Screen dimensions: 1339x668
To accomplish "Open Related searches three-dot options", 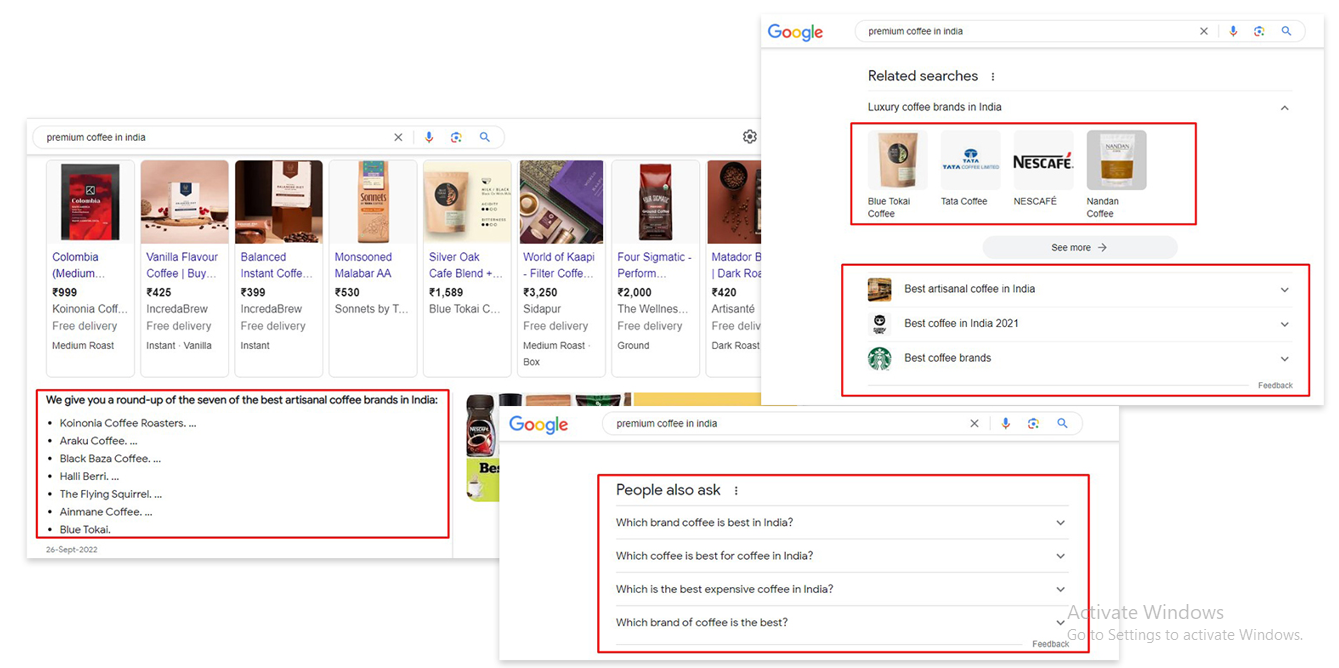I will (x=993, y=76).
